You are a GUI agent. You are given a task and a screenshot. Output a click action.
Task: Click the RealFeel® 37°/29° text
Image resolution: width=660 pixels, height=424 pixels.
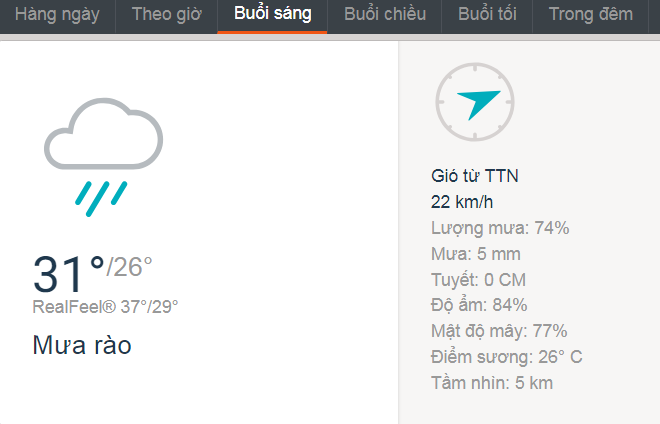[105, 307]
